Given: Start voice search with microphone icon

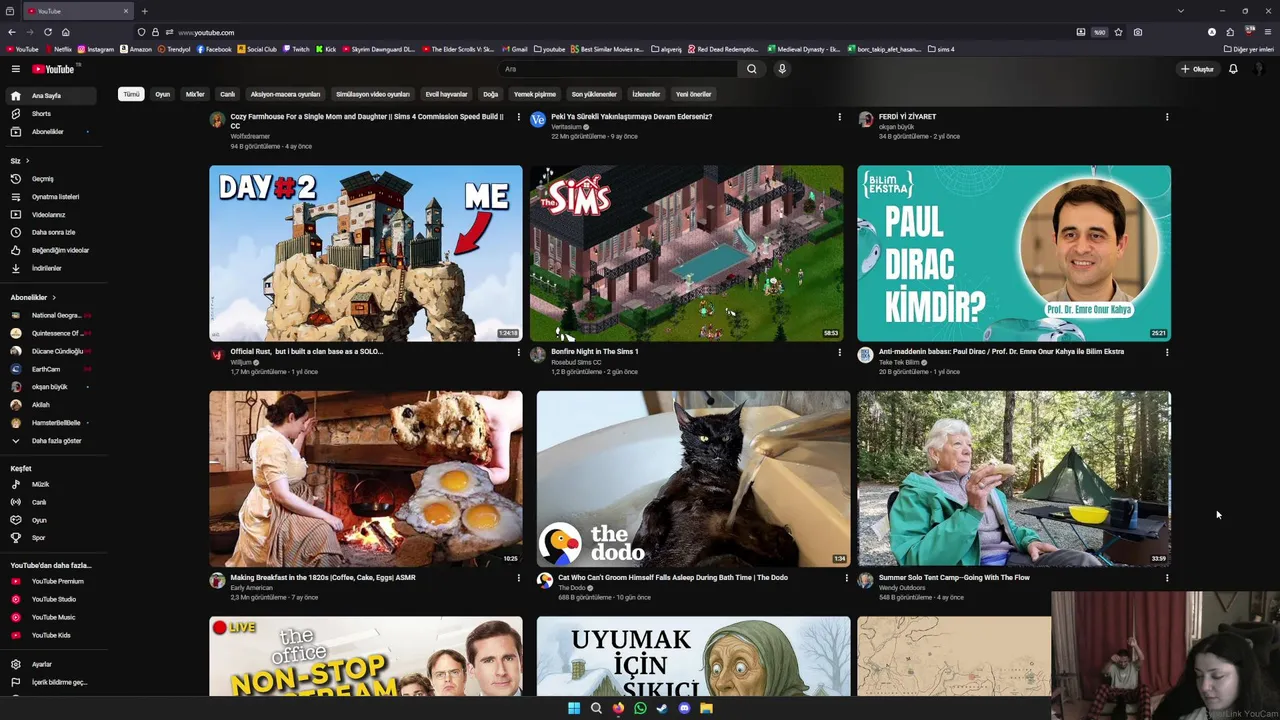Looking at the screenshot, I should pyautogui.click(x=782, y=69).
